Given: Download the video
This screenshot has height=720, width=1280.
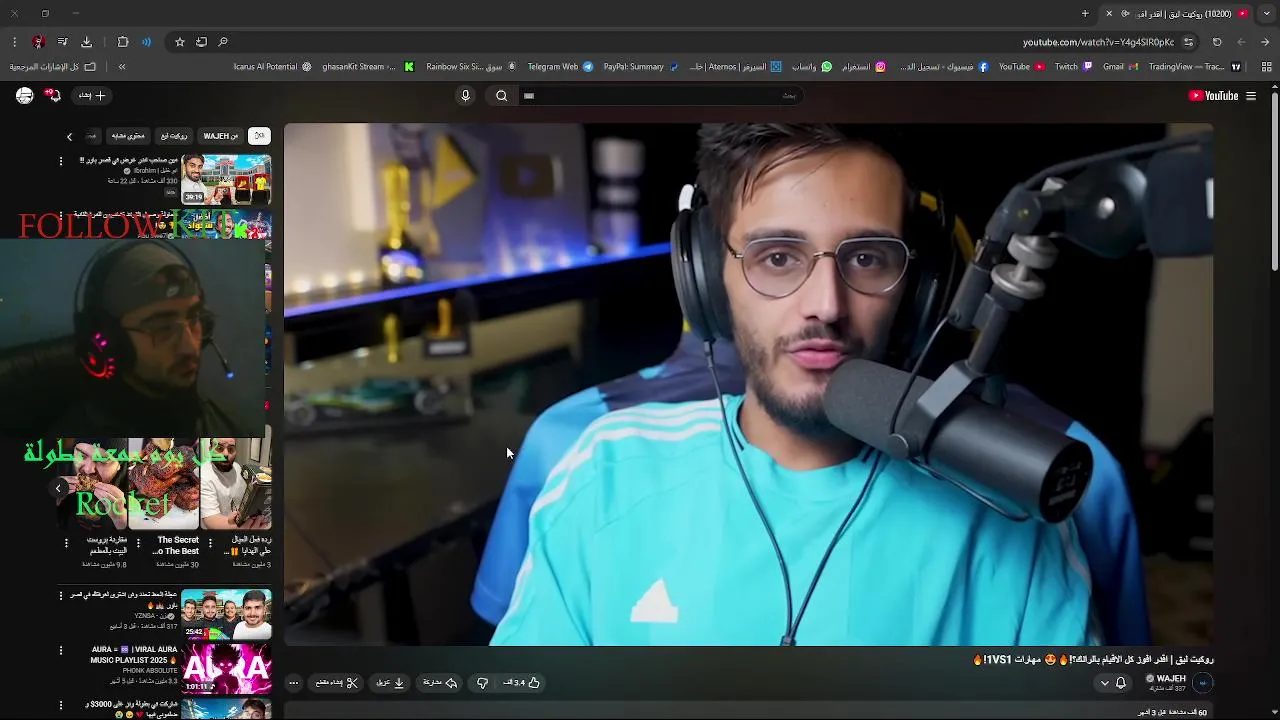Looking at the screenshot, I should pos(390,683).
